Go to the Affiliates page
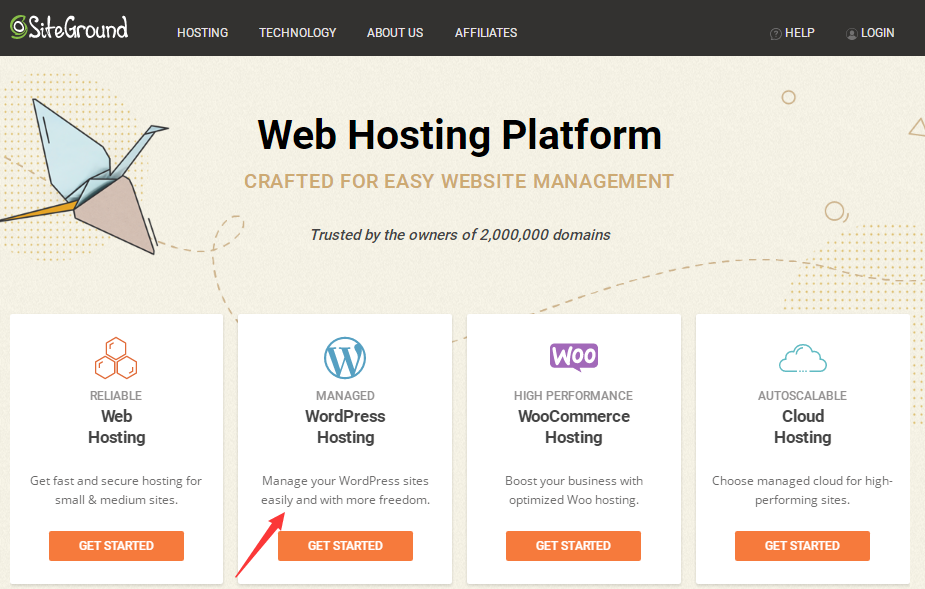The height and width of the screenshot is (589, 925). (x=486, y=33)
